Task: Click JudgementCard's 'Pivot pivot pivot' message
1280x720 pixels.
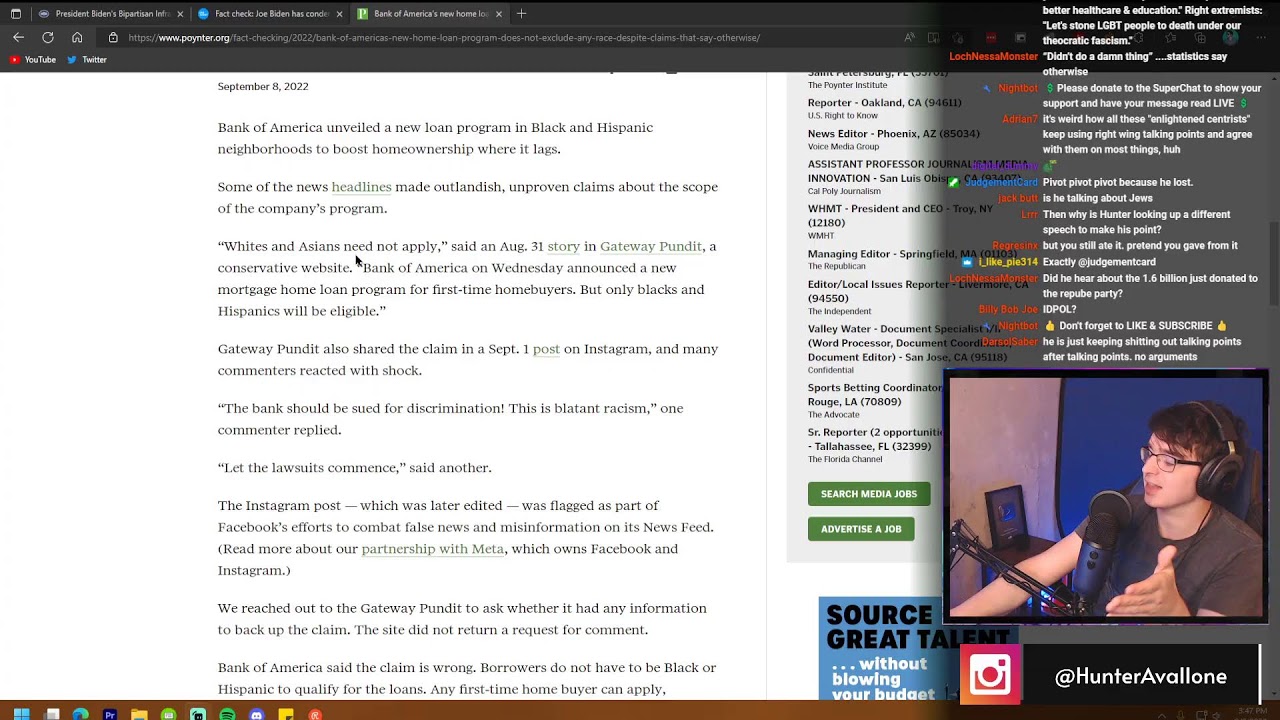Action: [1118, 183]
